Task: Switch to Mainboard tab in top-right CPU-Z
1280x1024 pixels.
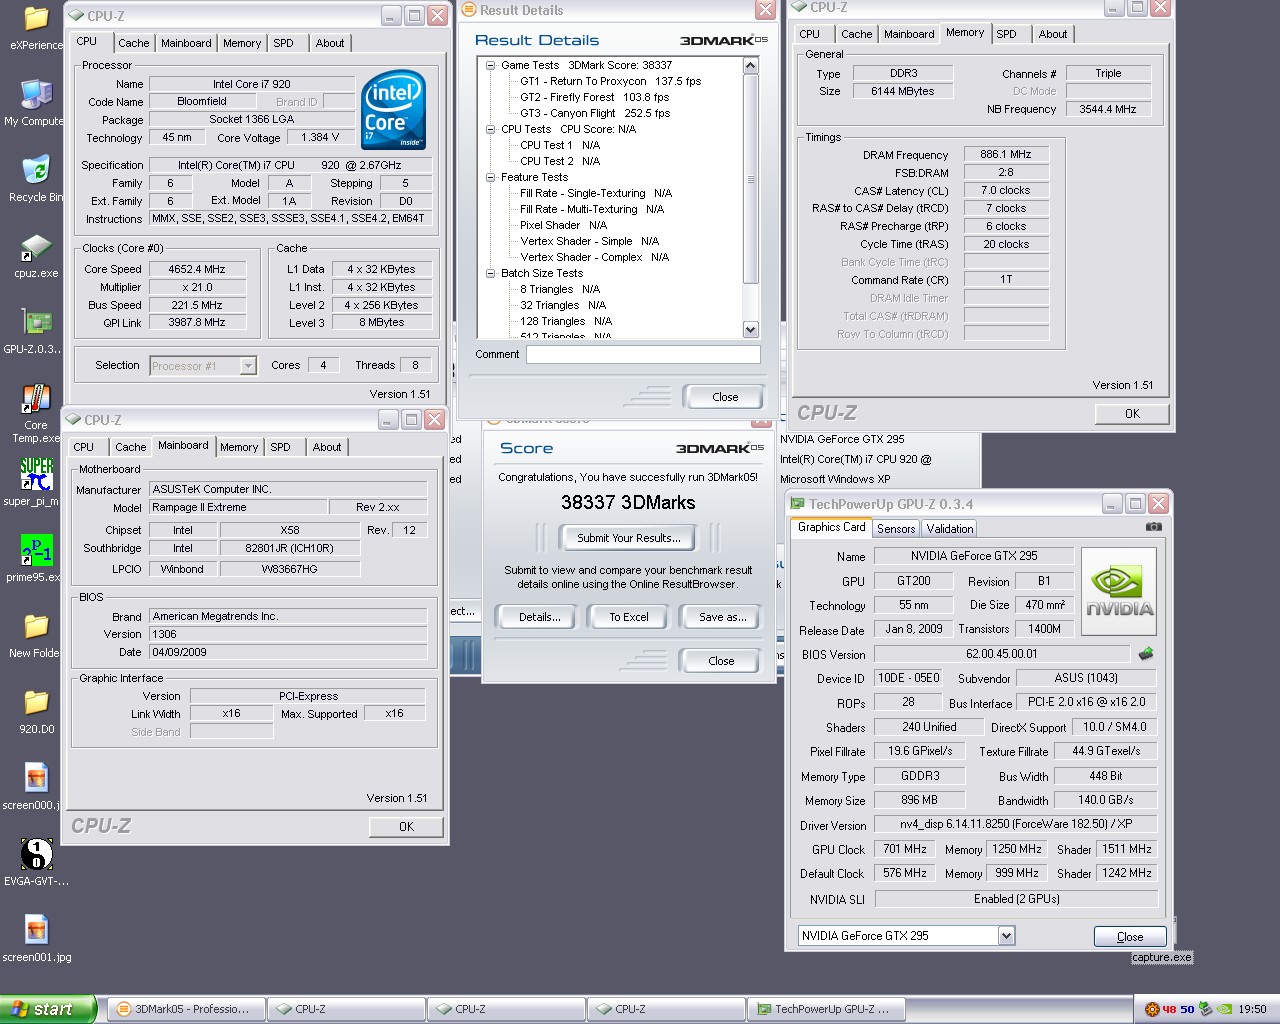Action: click(909, 34)
